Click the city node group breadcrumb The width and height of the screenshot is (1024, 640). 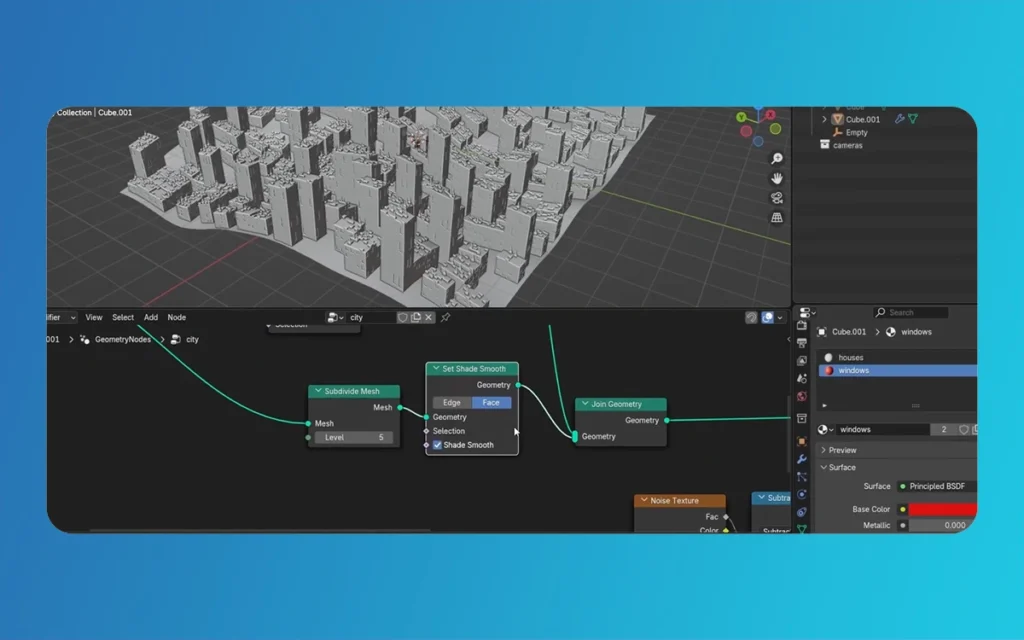(185, 340)
